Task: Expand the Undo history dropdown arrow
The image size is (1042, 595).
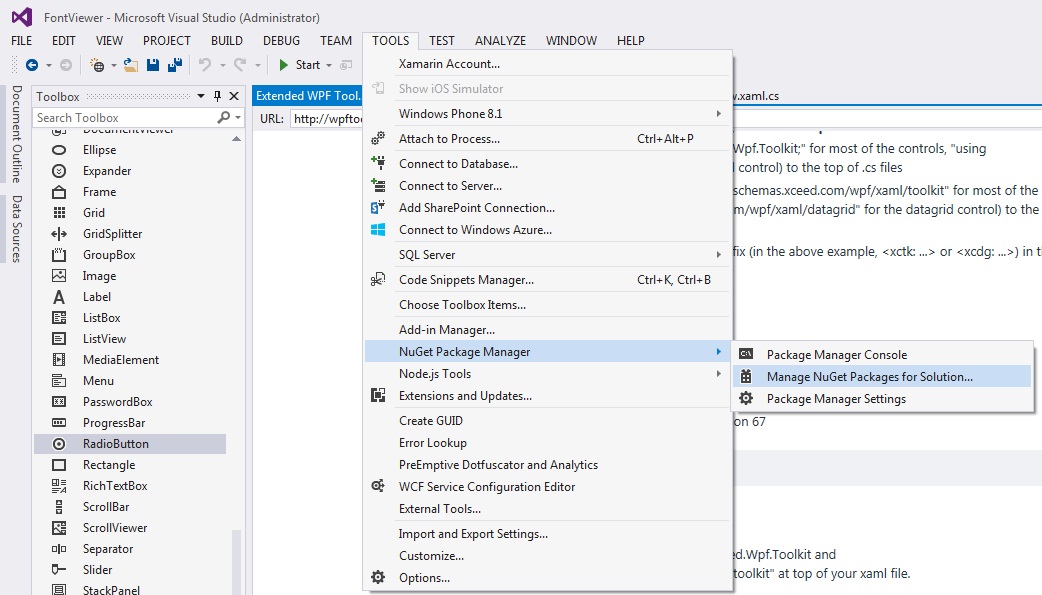Action: tap(223, 65)
